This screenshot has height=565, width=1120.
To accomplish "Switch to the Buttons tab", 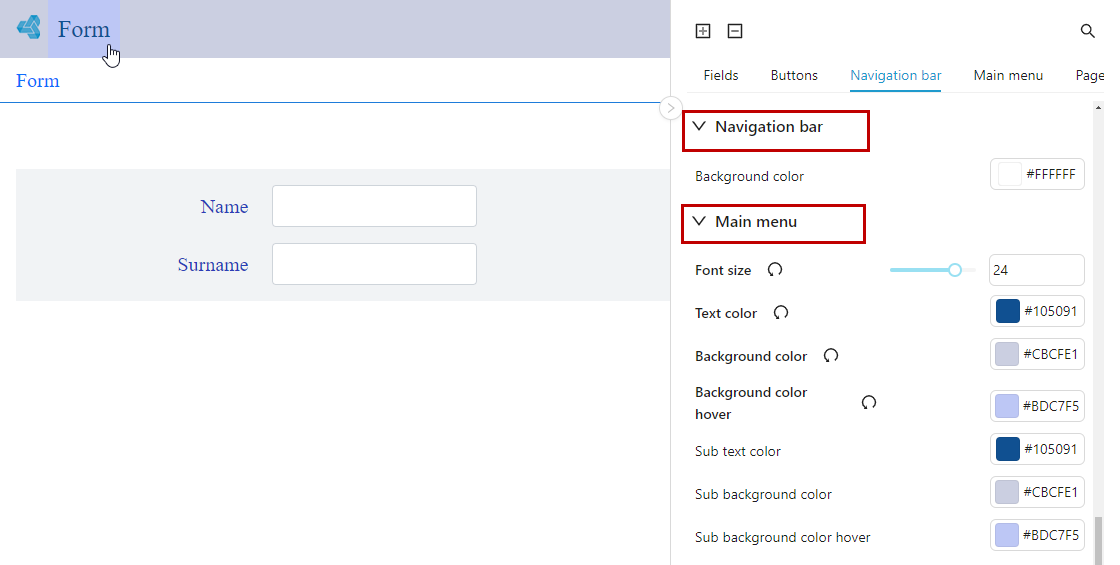I will click(x=794, y=75).
